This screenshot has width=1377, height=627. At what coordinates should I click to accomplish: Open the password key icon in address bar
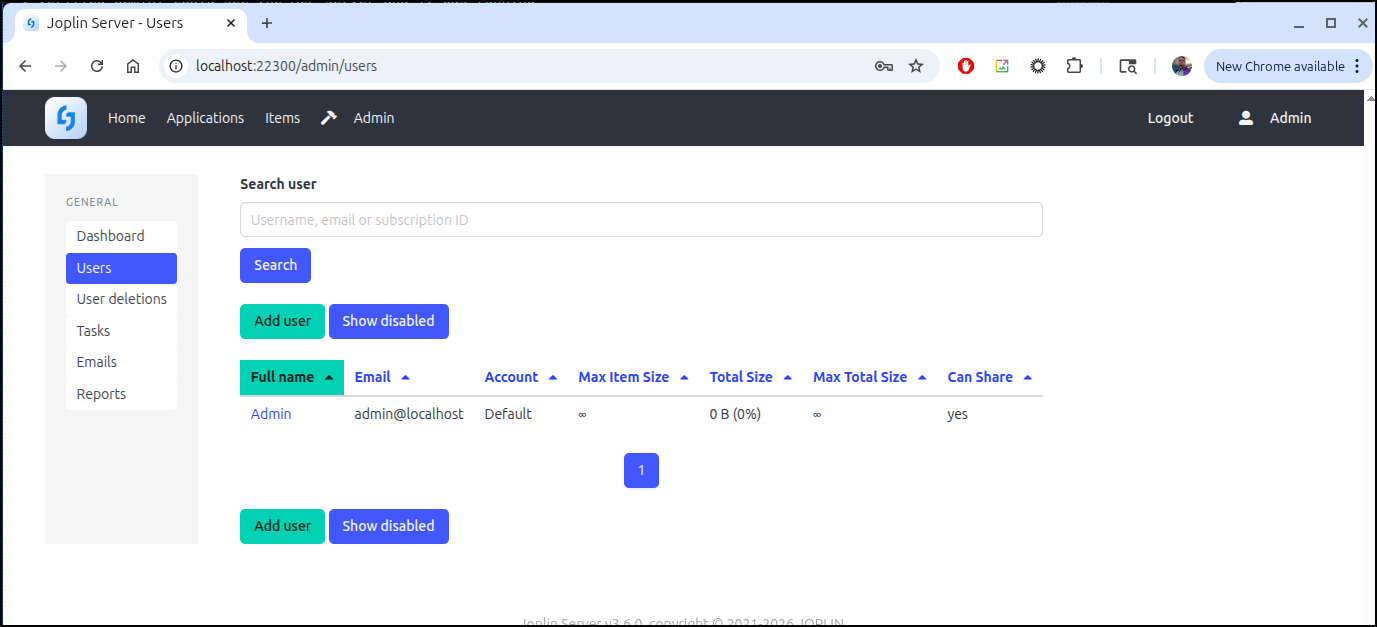pyautogui.click(x=883, y=66)
